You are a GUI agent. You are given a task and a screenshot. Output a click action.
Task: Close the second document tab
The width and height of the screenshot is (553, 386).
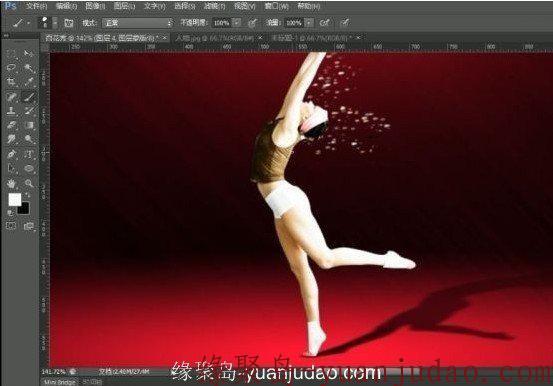260,37
